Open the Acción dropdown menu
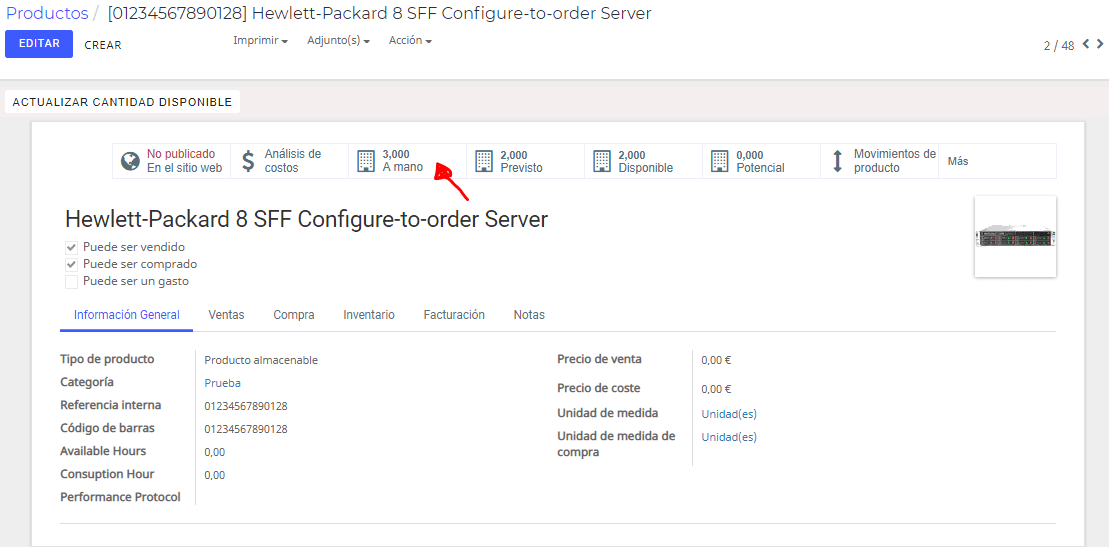The width and height of the screenshot is (1109, 547). click(410, 41)
